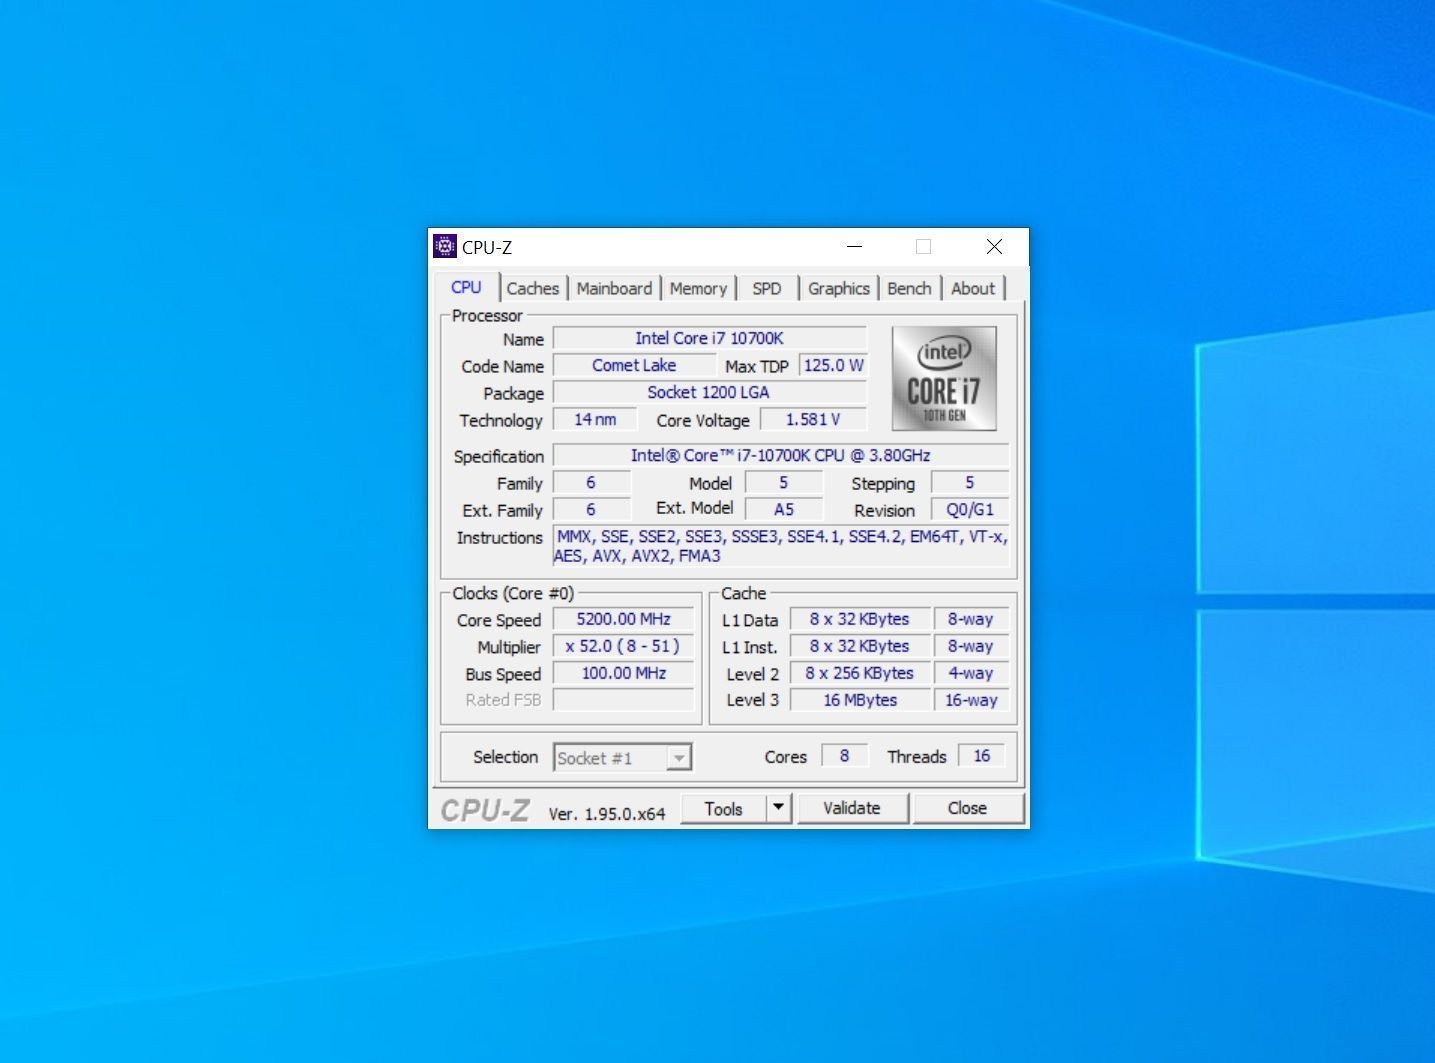Select the Memory tab
The height and width of the screenshot is (1063, 1435).
(698, 288)
